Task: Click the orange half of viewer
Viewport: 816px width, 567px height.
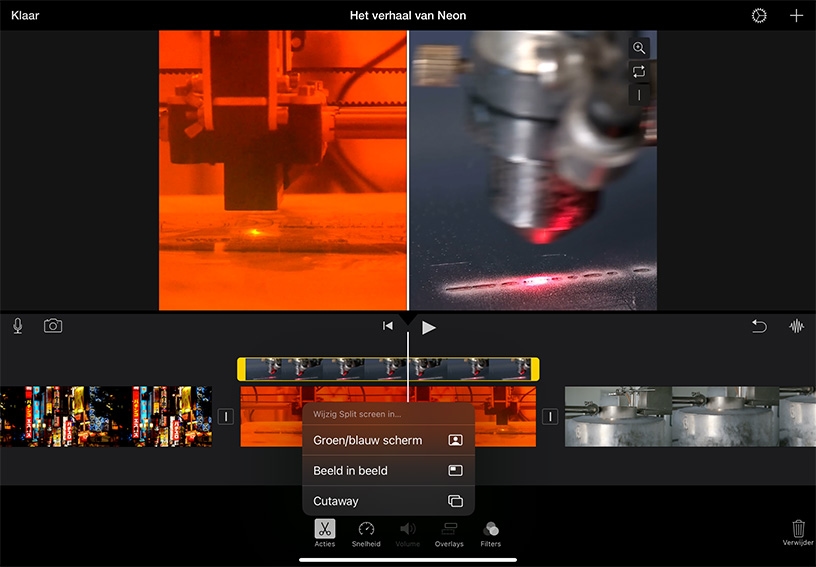Action: click(283, 170)
